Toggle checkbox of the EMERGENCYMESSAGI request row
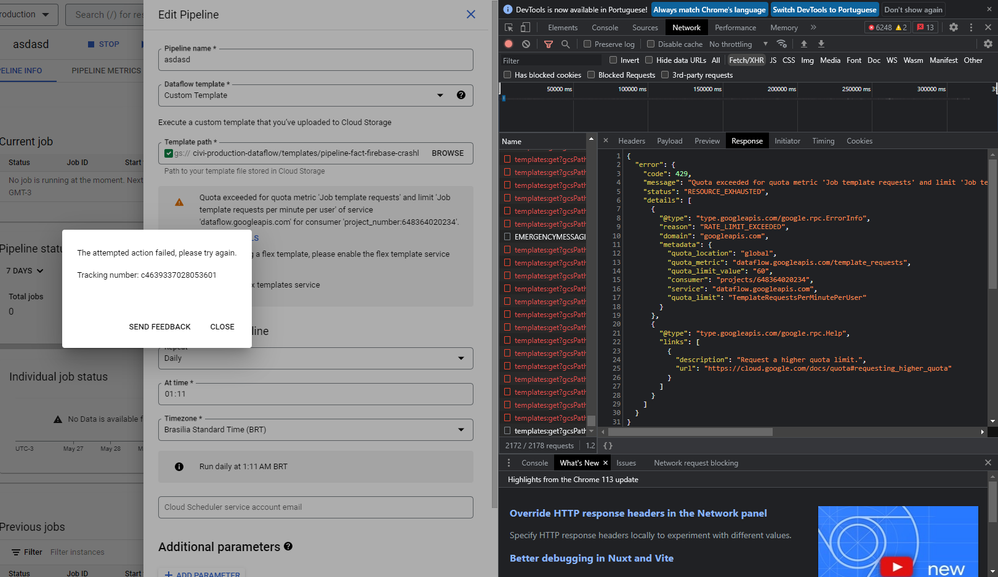Image resolution: width=998 pixels, height=577 pixels. pyautogui.click(x=507, y=237)
